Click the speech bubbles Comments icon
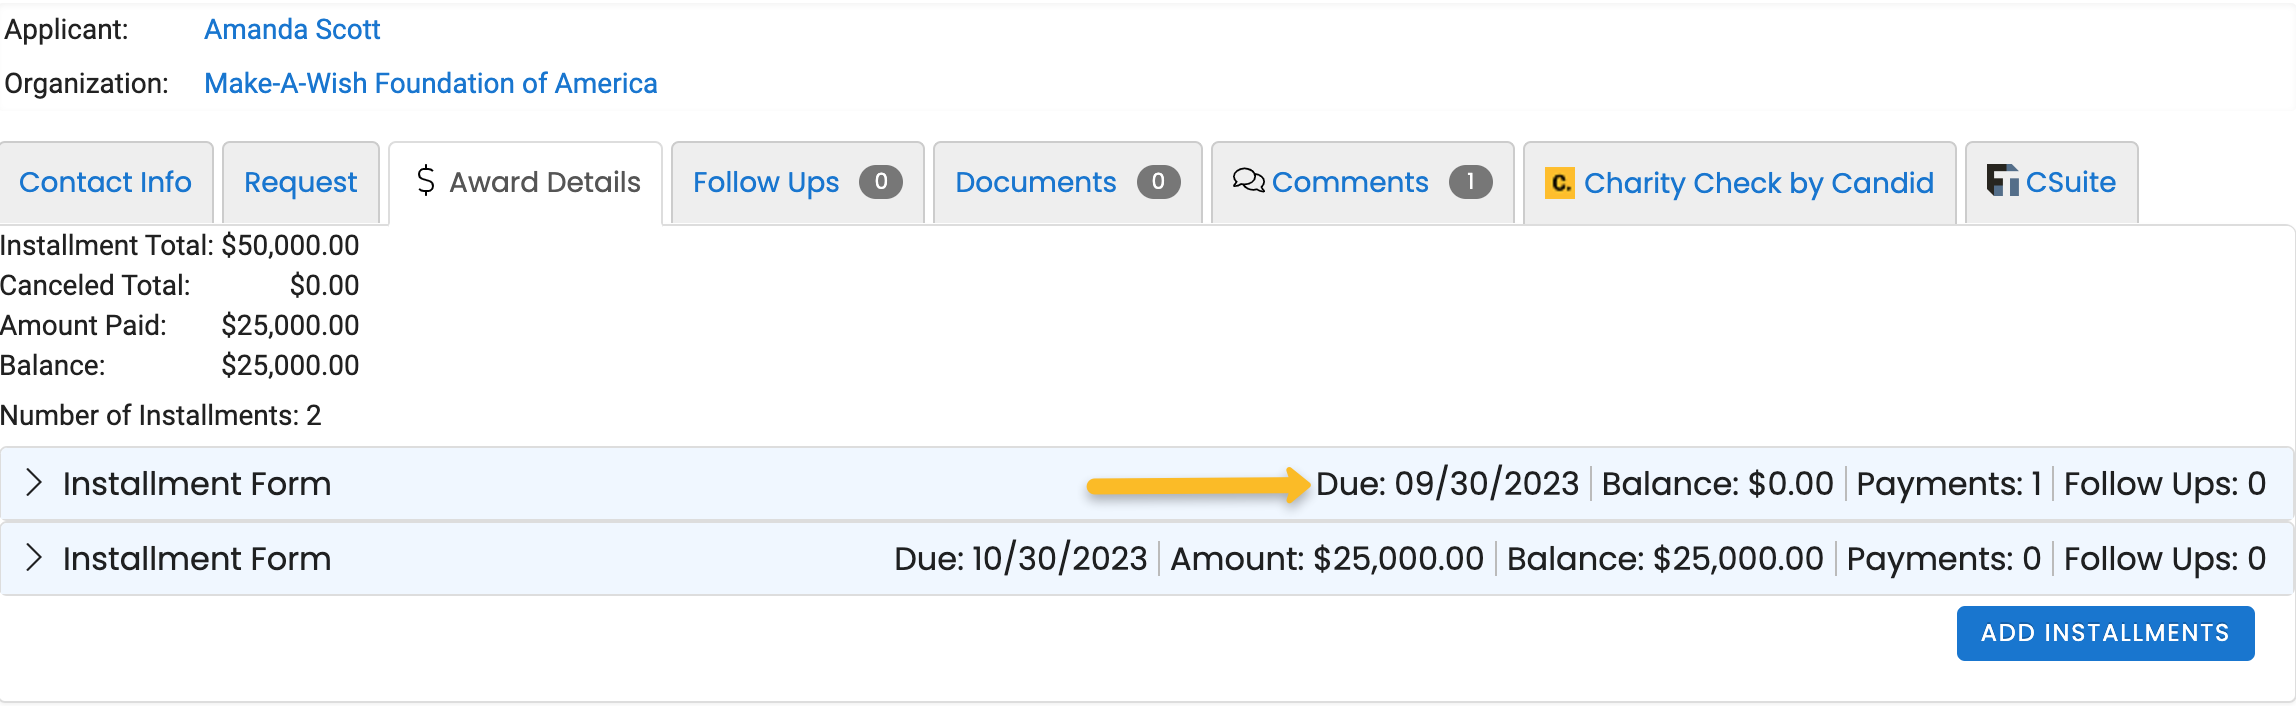The image size is (2296, 706). pos(1248,180)
